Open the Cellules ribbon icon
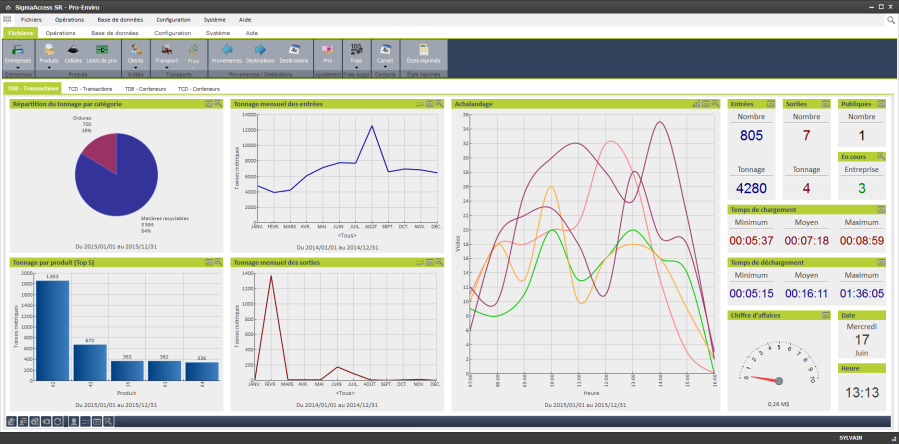 tap(73, 52)
